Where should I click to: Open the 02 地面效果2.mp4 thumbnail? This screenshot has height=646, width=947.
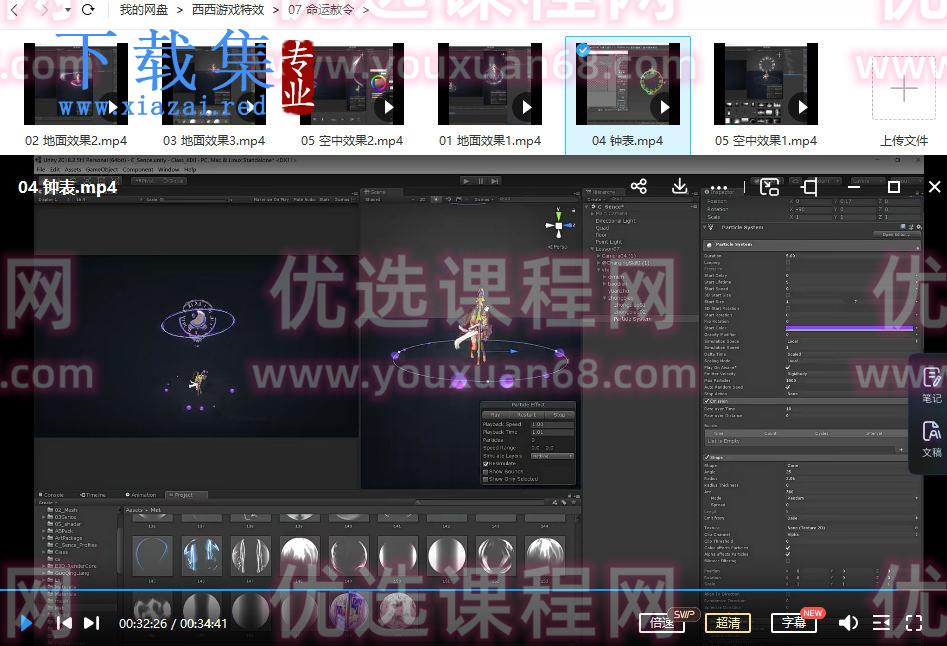coord(76,84)
